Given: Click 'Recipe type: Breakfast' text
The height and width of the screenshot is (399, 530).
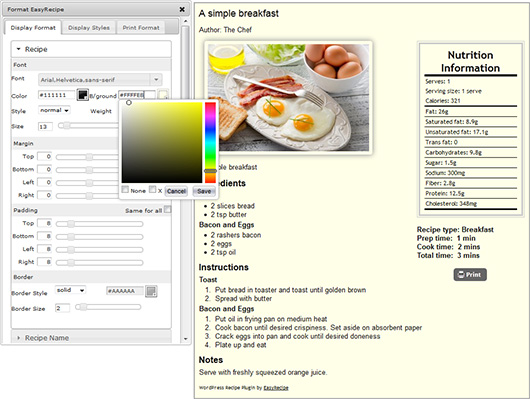Looking at the screenshot, I should click(455, 230).
